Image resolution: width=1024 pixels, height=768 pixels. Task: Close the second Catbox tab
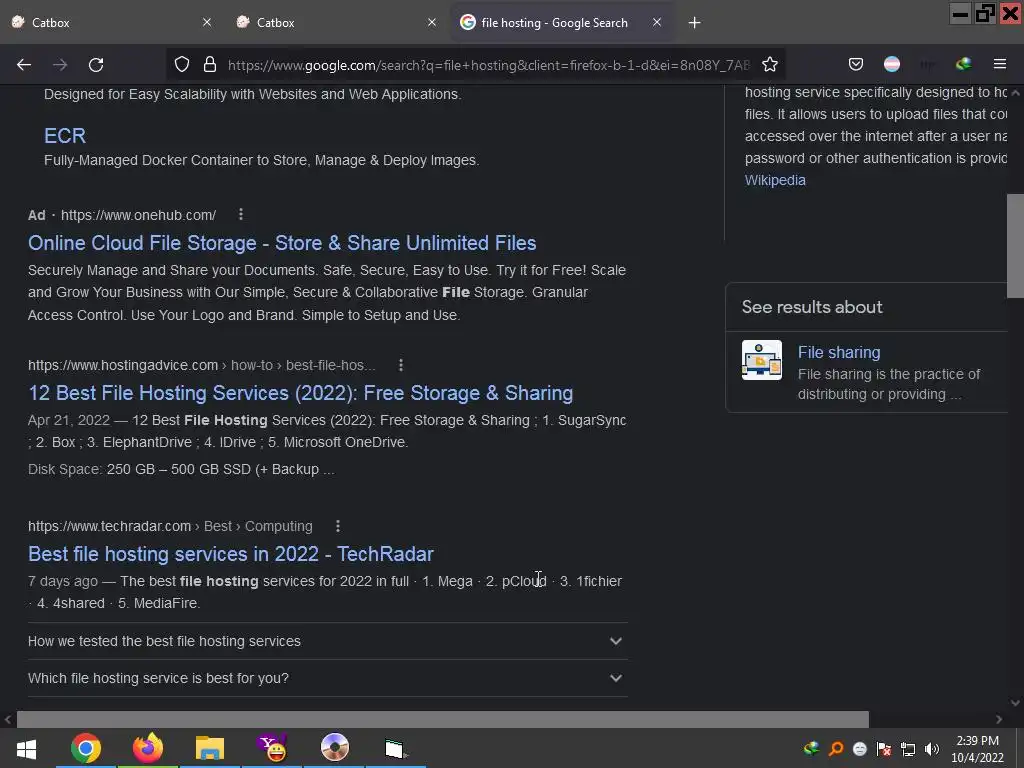[x=432, y=22]
